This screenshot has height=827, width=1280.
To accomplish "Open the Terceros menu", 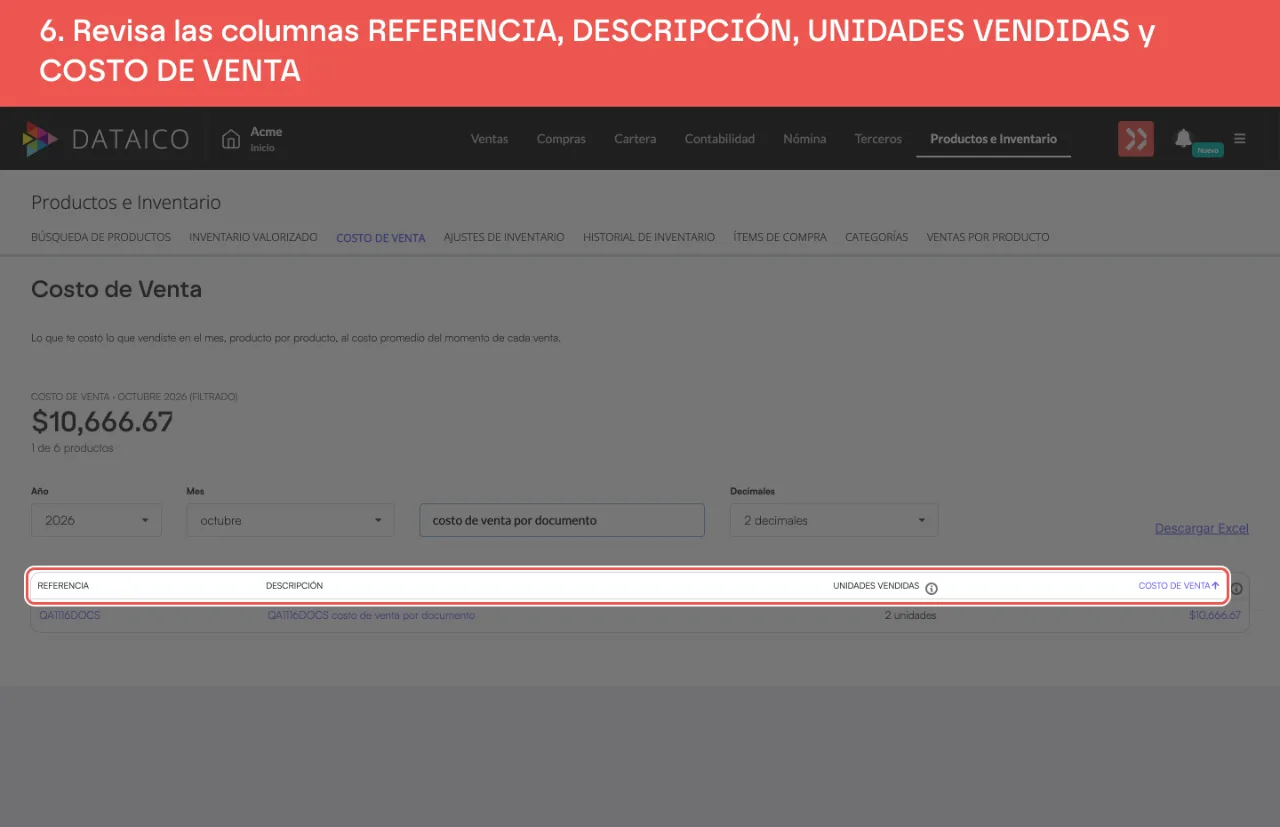I will coord(878,139).
